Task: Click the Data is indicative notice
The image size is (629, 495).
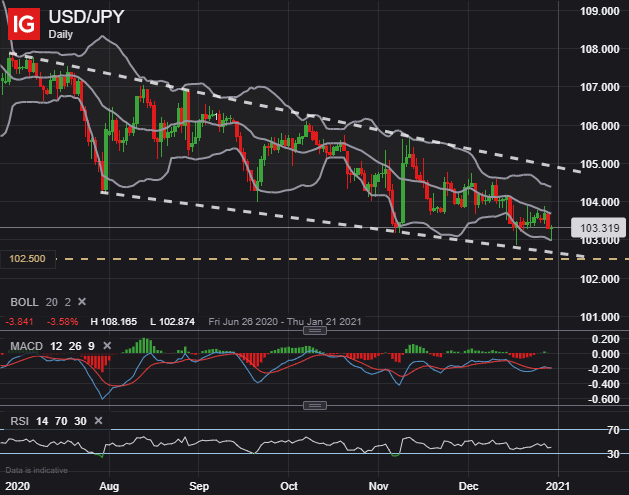Action: (37, 470)
